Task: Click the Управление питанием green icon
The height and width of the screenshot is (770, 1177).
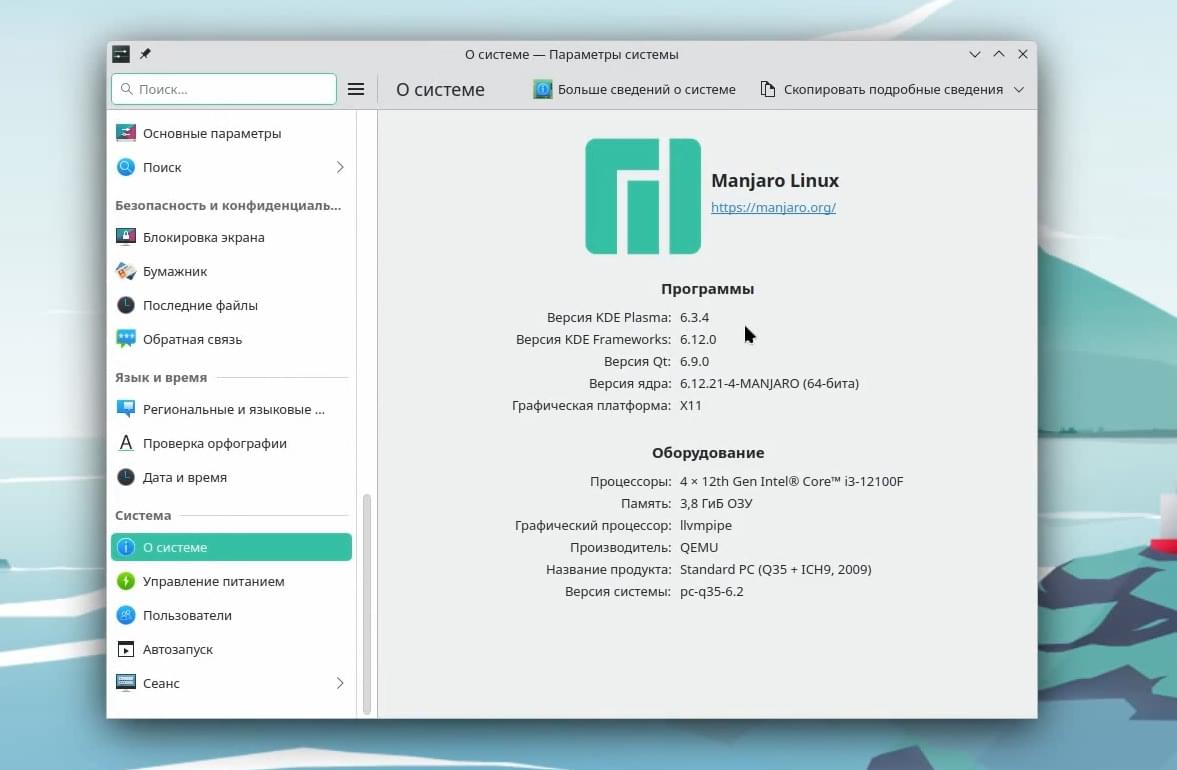Action: [125, 581]
